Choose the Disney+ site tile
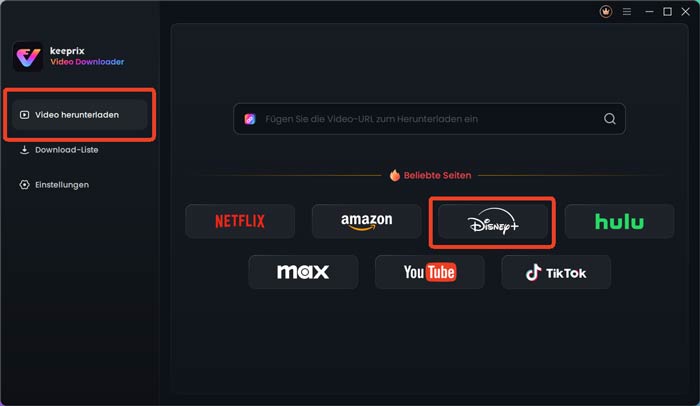This screenshot has width=700, height=406. 493,221
